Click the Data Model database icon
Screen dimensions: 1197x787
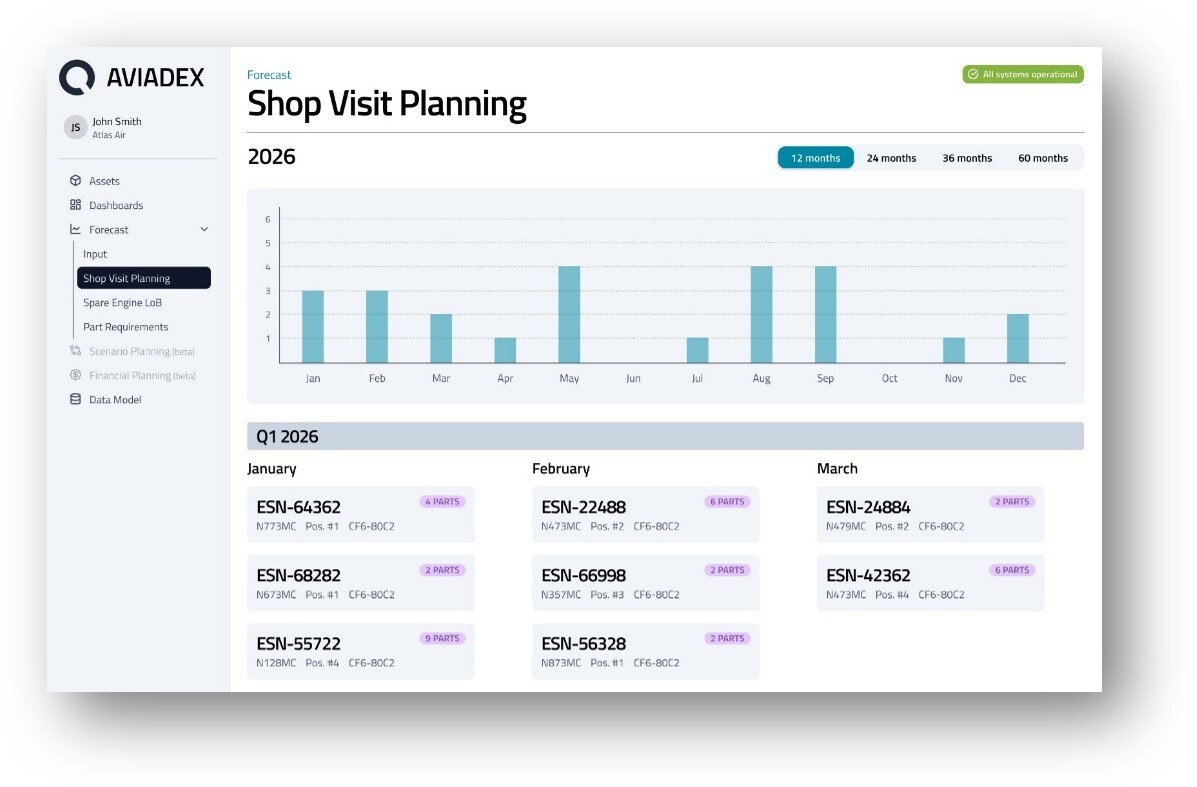tap(75, 400)
